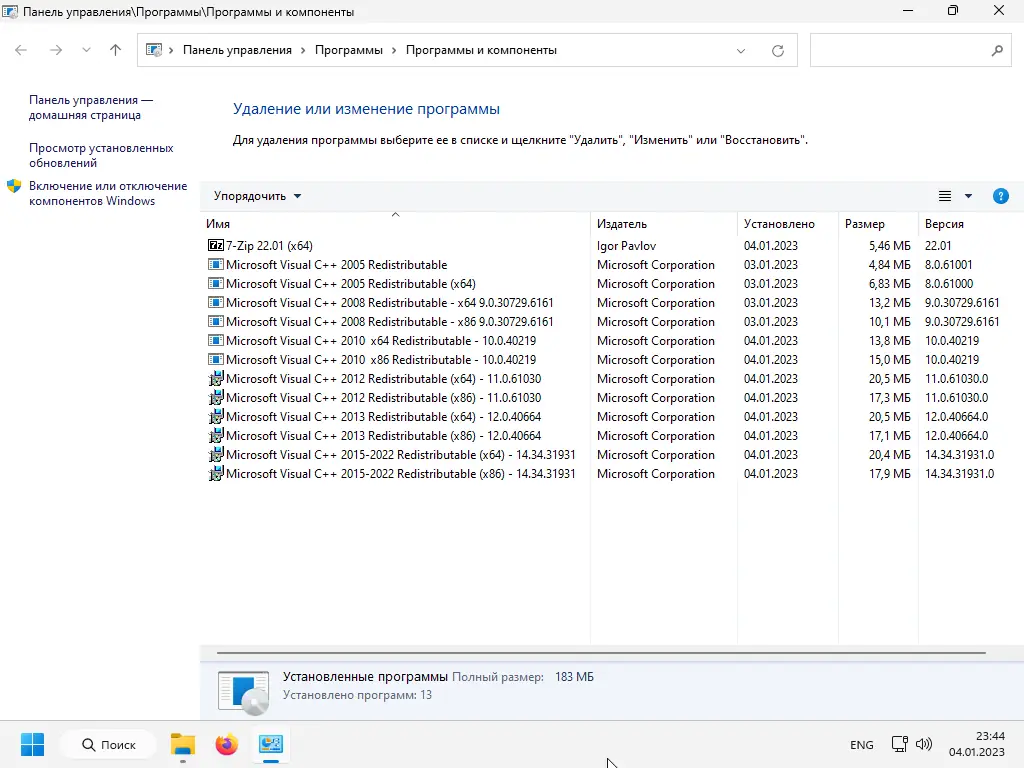1024x768 pixels.
Task: Click the search magnifier icon in the search box
Action: click(997, 50)
